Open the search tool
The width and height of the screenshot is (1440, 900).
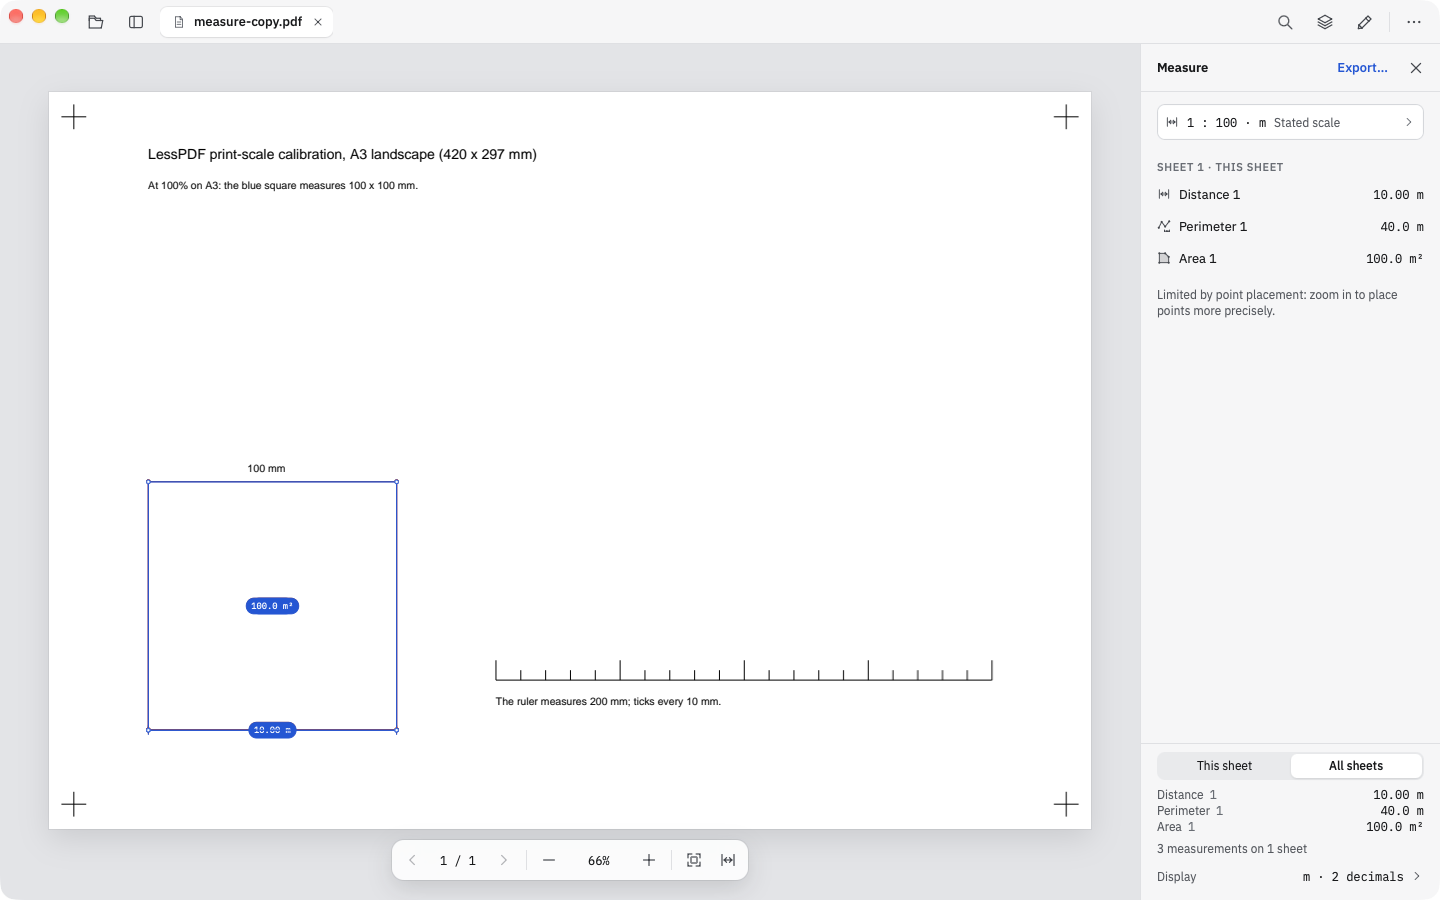(1285, 22)
